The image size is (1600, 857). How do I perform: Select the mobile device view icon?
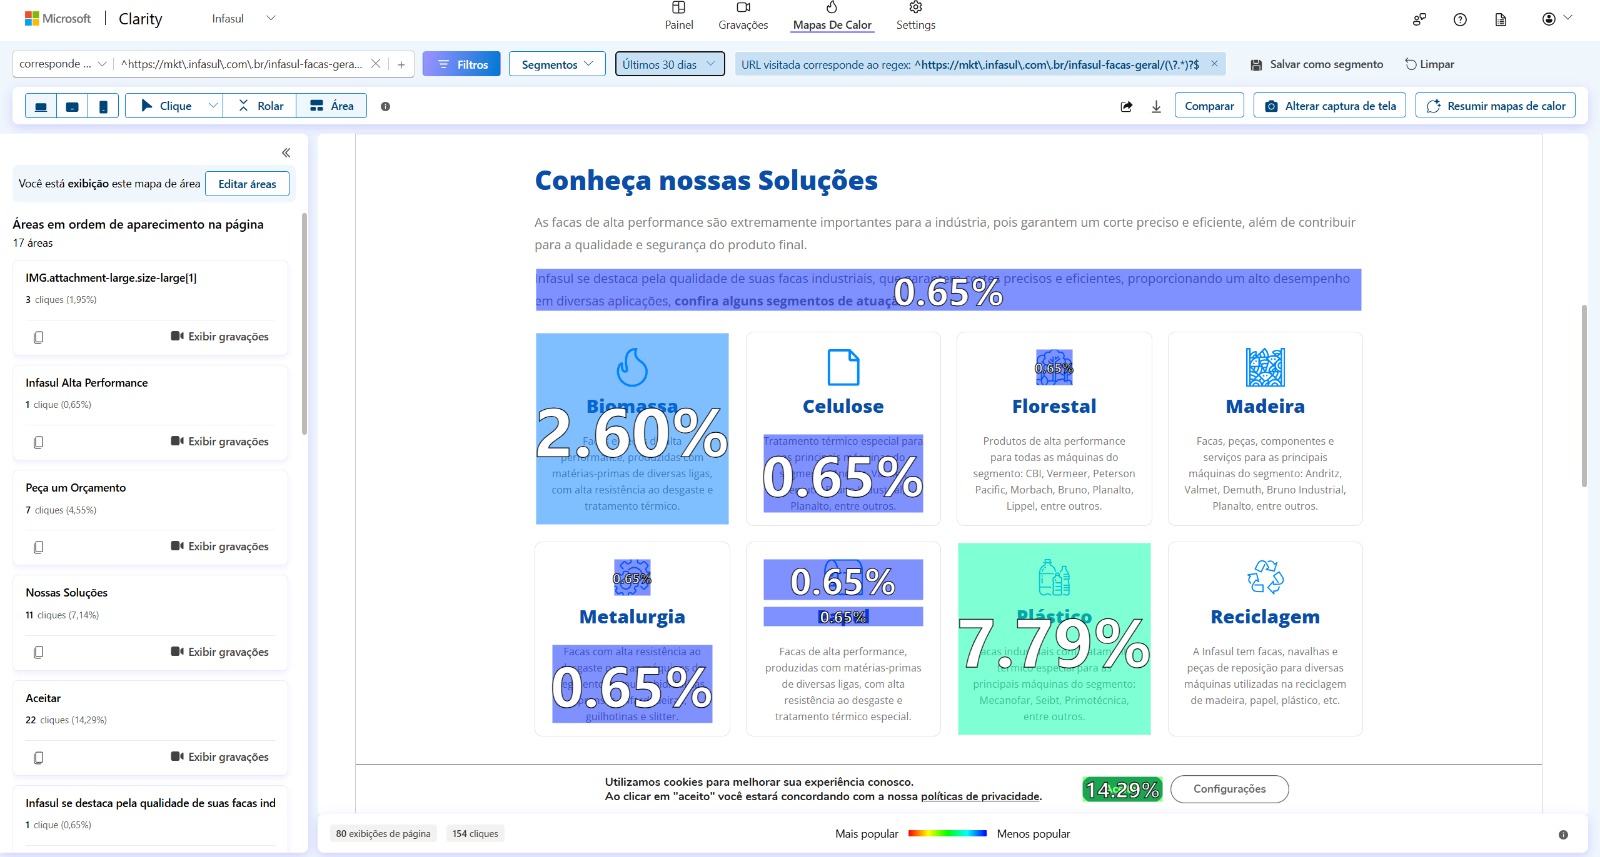point(103,106)
